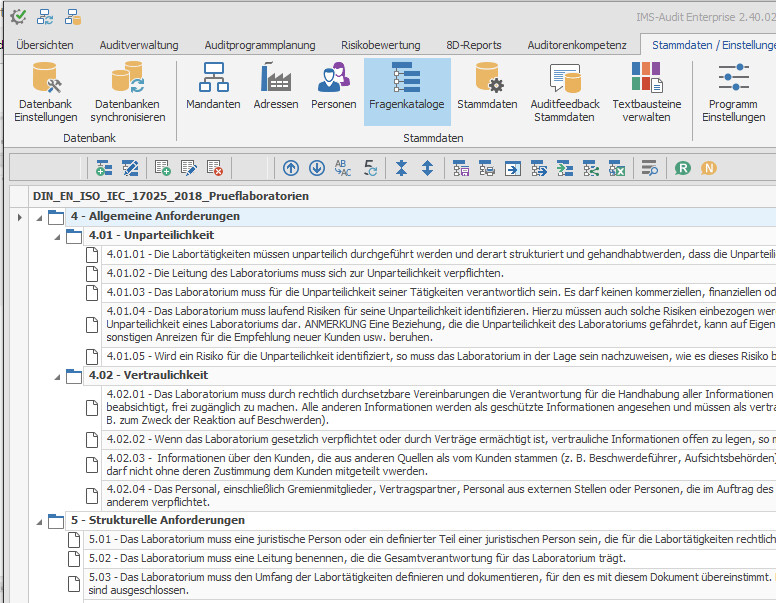776x603 pixels.
Task: Select question 4.01.05 row
Action: click(440, 356)
